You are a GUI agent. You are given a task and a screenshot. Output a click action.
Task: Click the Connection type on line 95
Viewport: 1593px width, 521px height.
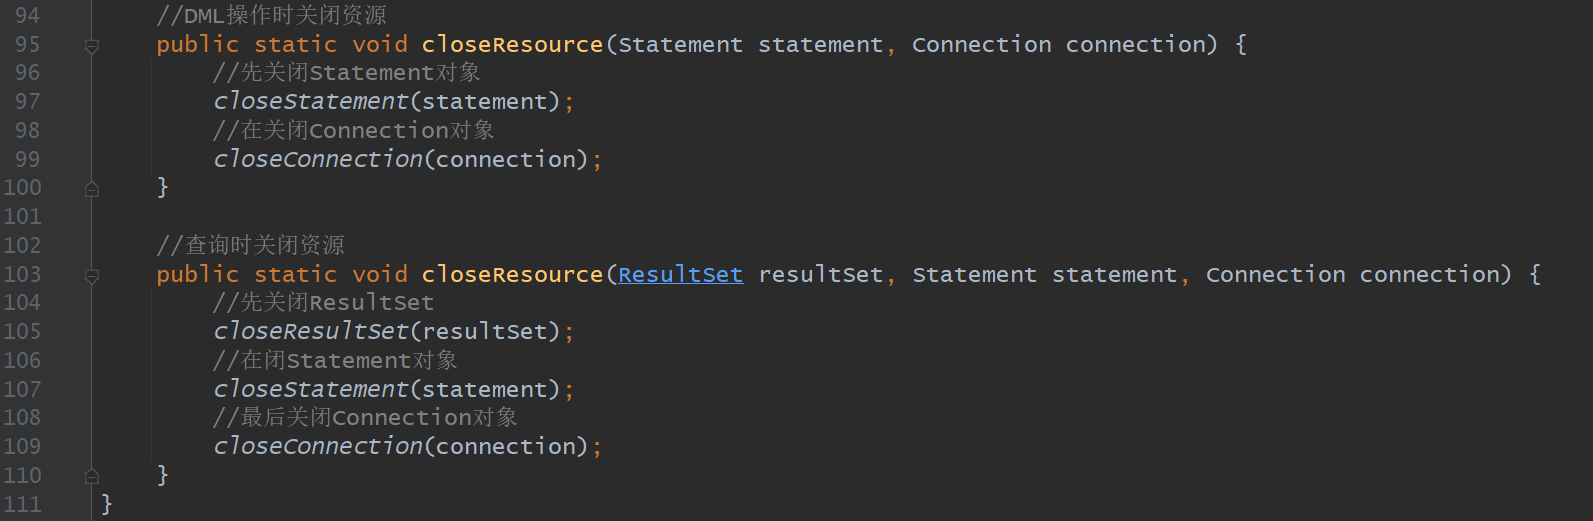tap(981, 45)
